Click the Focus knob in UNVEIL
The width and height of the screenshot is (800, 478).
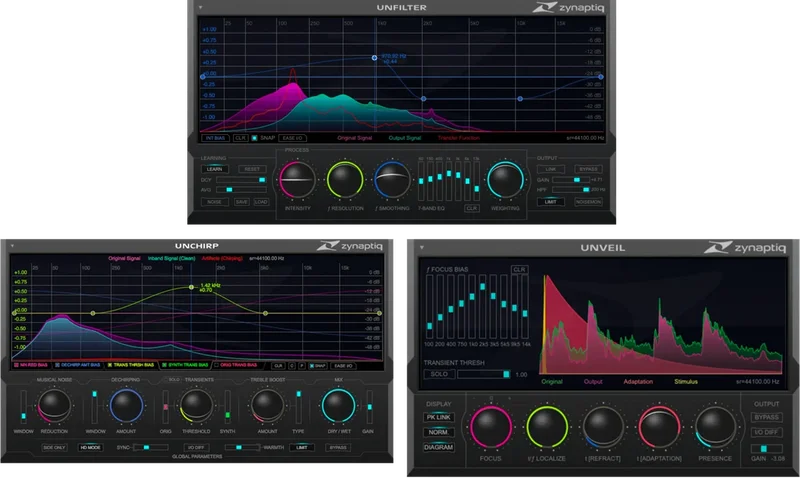click(490, 426)
